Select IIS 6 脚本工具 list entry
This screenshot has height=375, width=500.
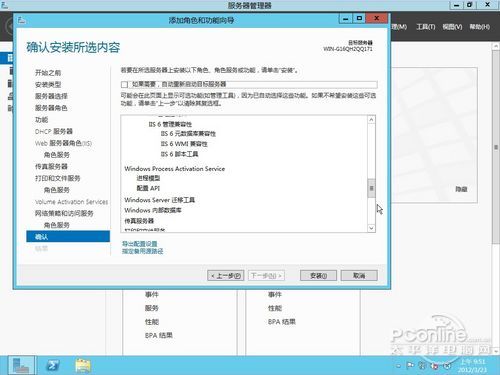(x=179, y=154)
